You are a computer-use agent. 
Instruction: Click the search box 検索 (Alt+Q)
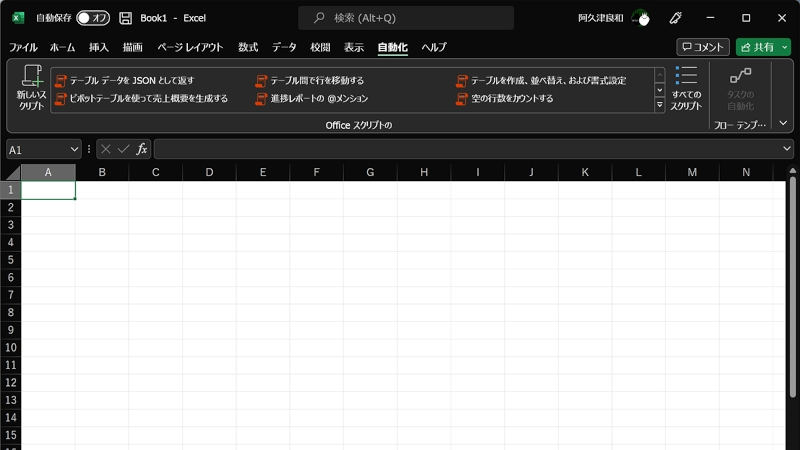coord(406,18)
